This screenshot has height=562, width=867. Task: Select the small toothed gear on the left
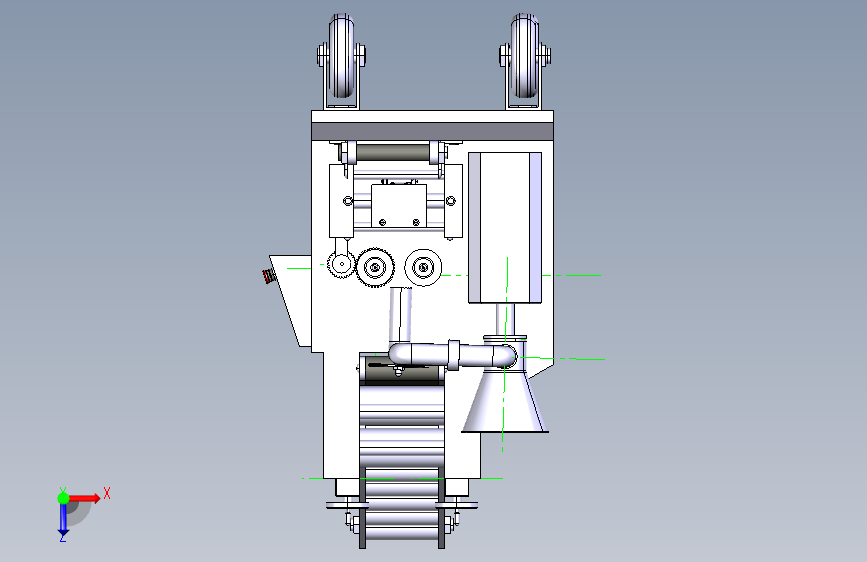(x=341, y=264)
